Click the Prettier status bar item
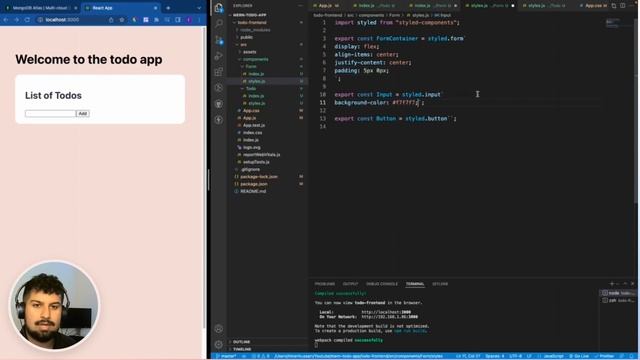 coord(604,356)
